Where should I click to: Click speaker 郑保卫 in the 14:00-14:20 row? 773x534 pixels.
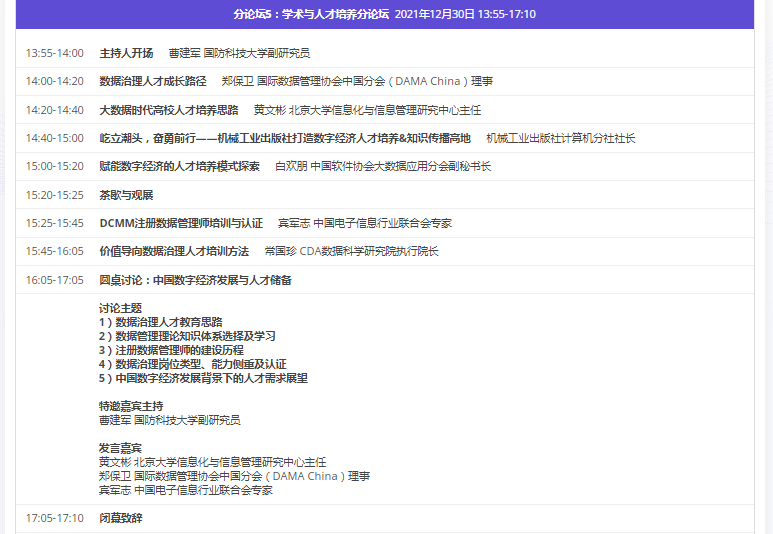point(236,81)
